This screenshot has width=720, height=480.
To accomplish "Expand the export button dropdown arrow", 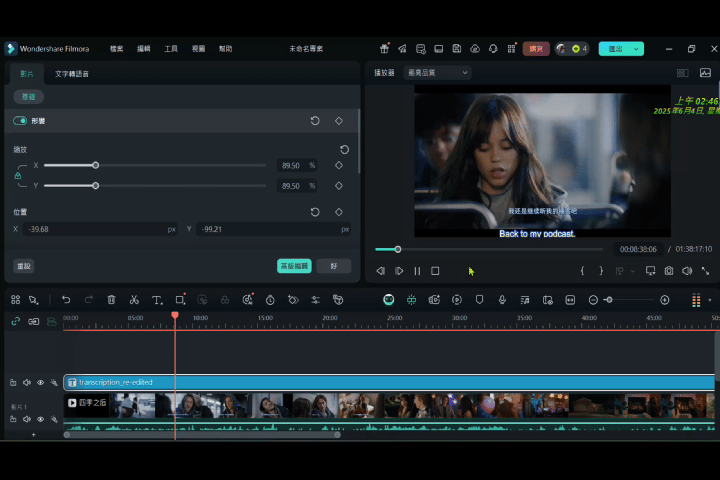I will 636,49.
